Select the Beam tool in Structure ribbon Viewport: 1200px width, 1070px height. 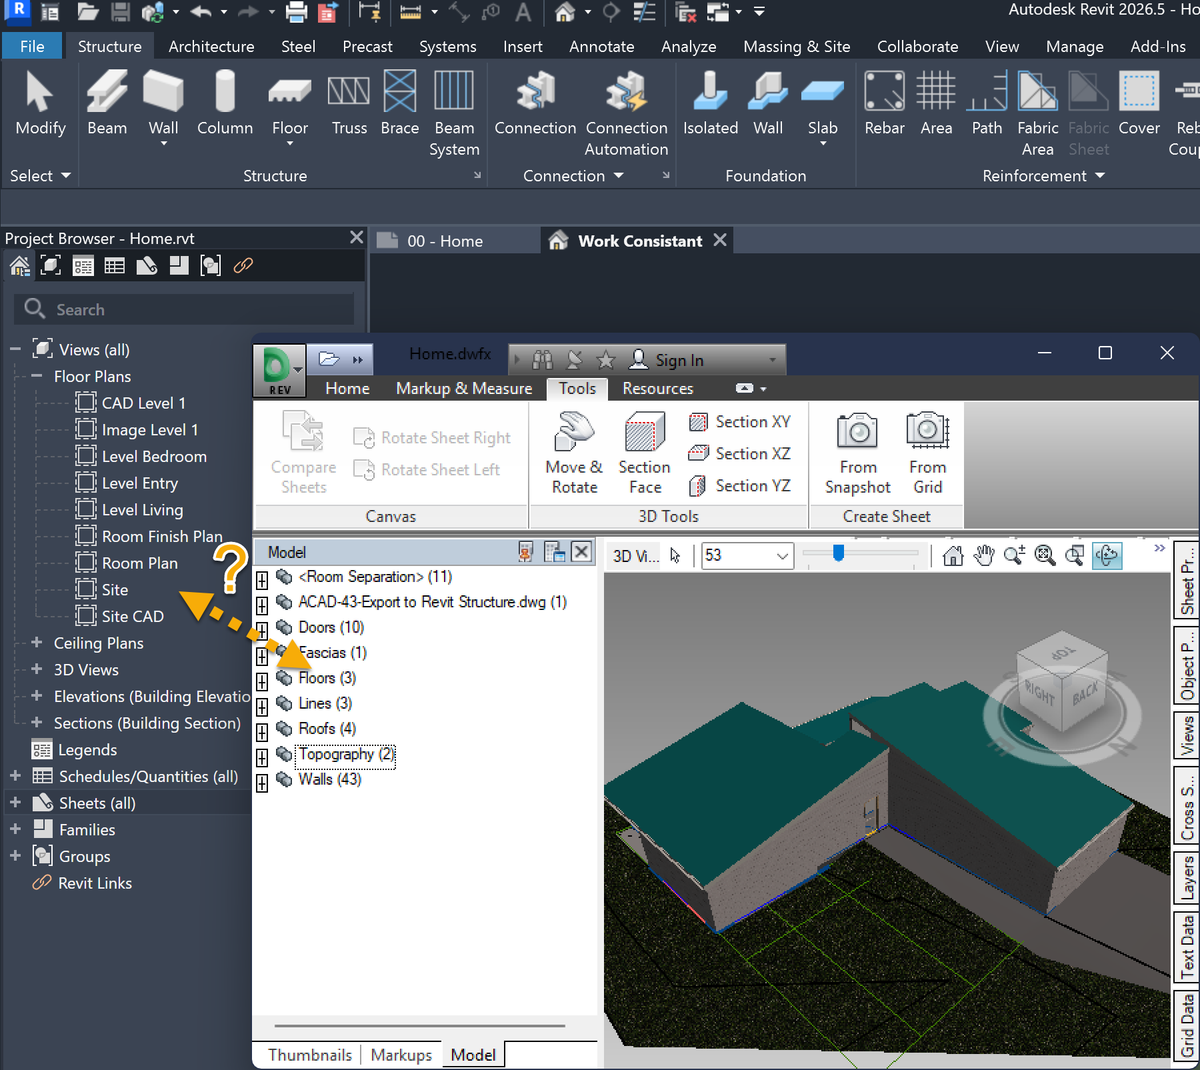(107, 104)
